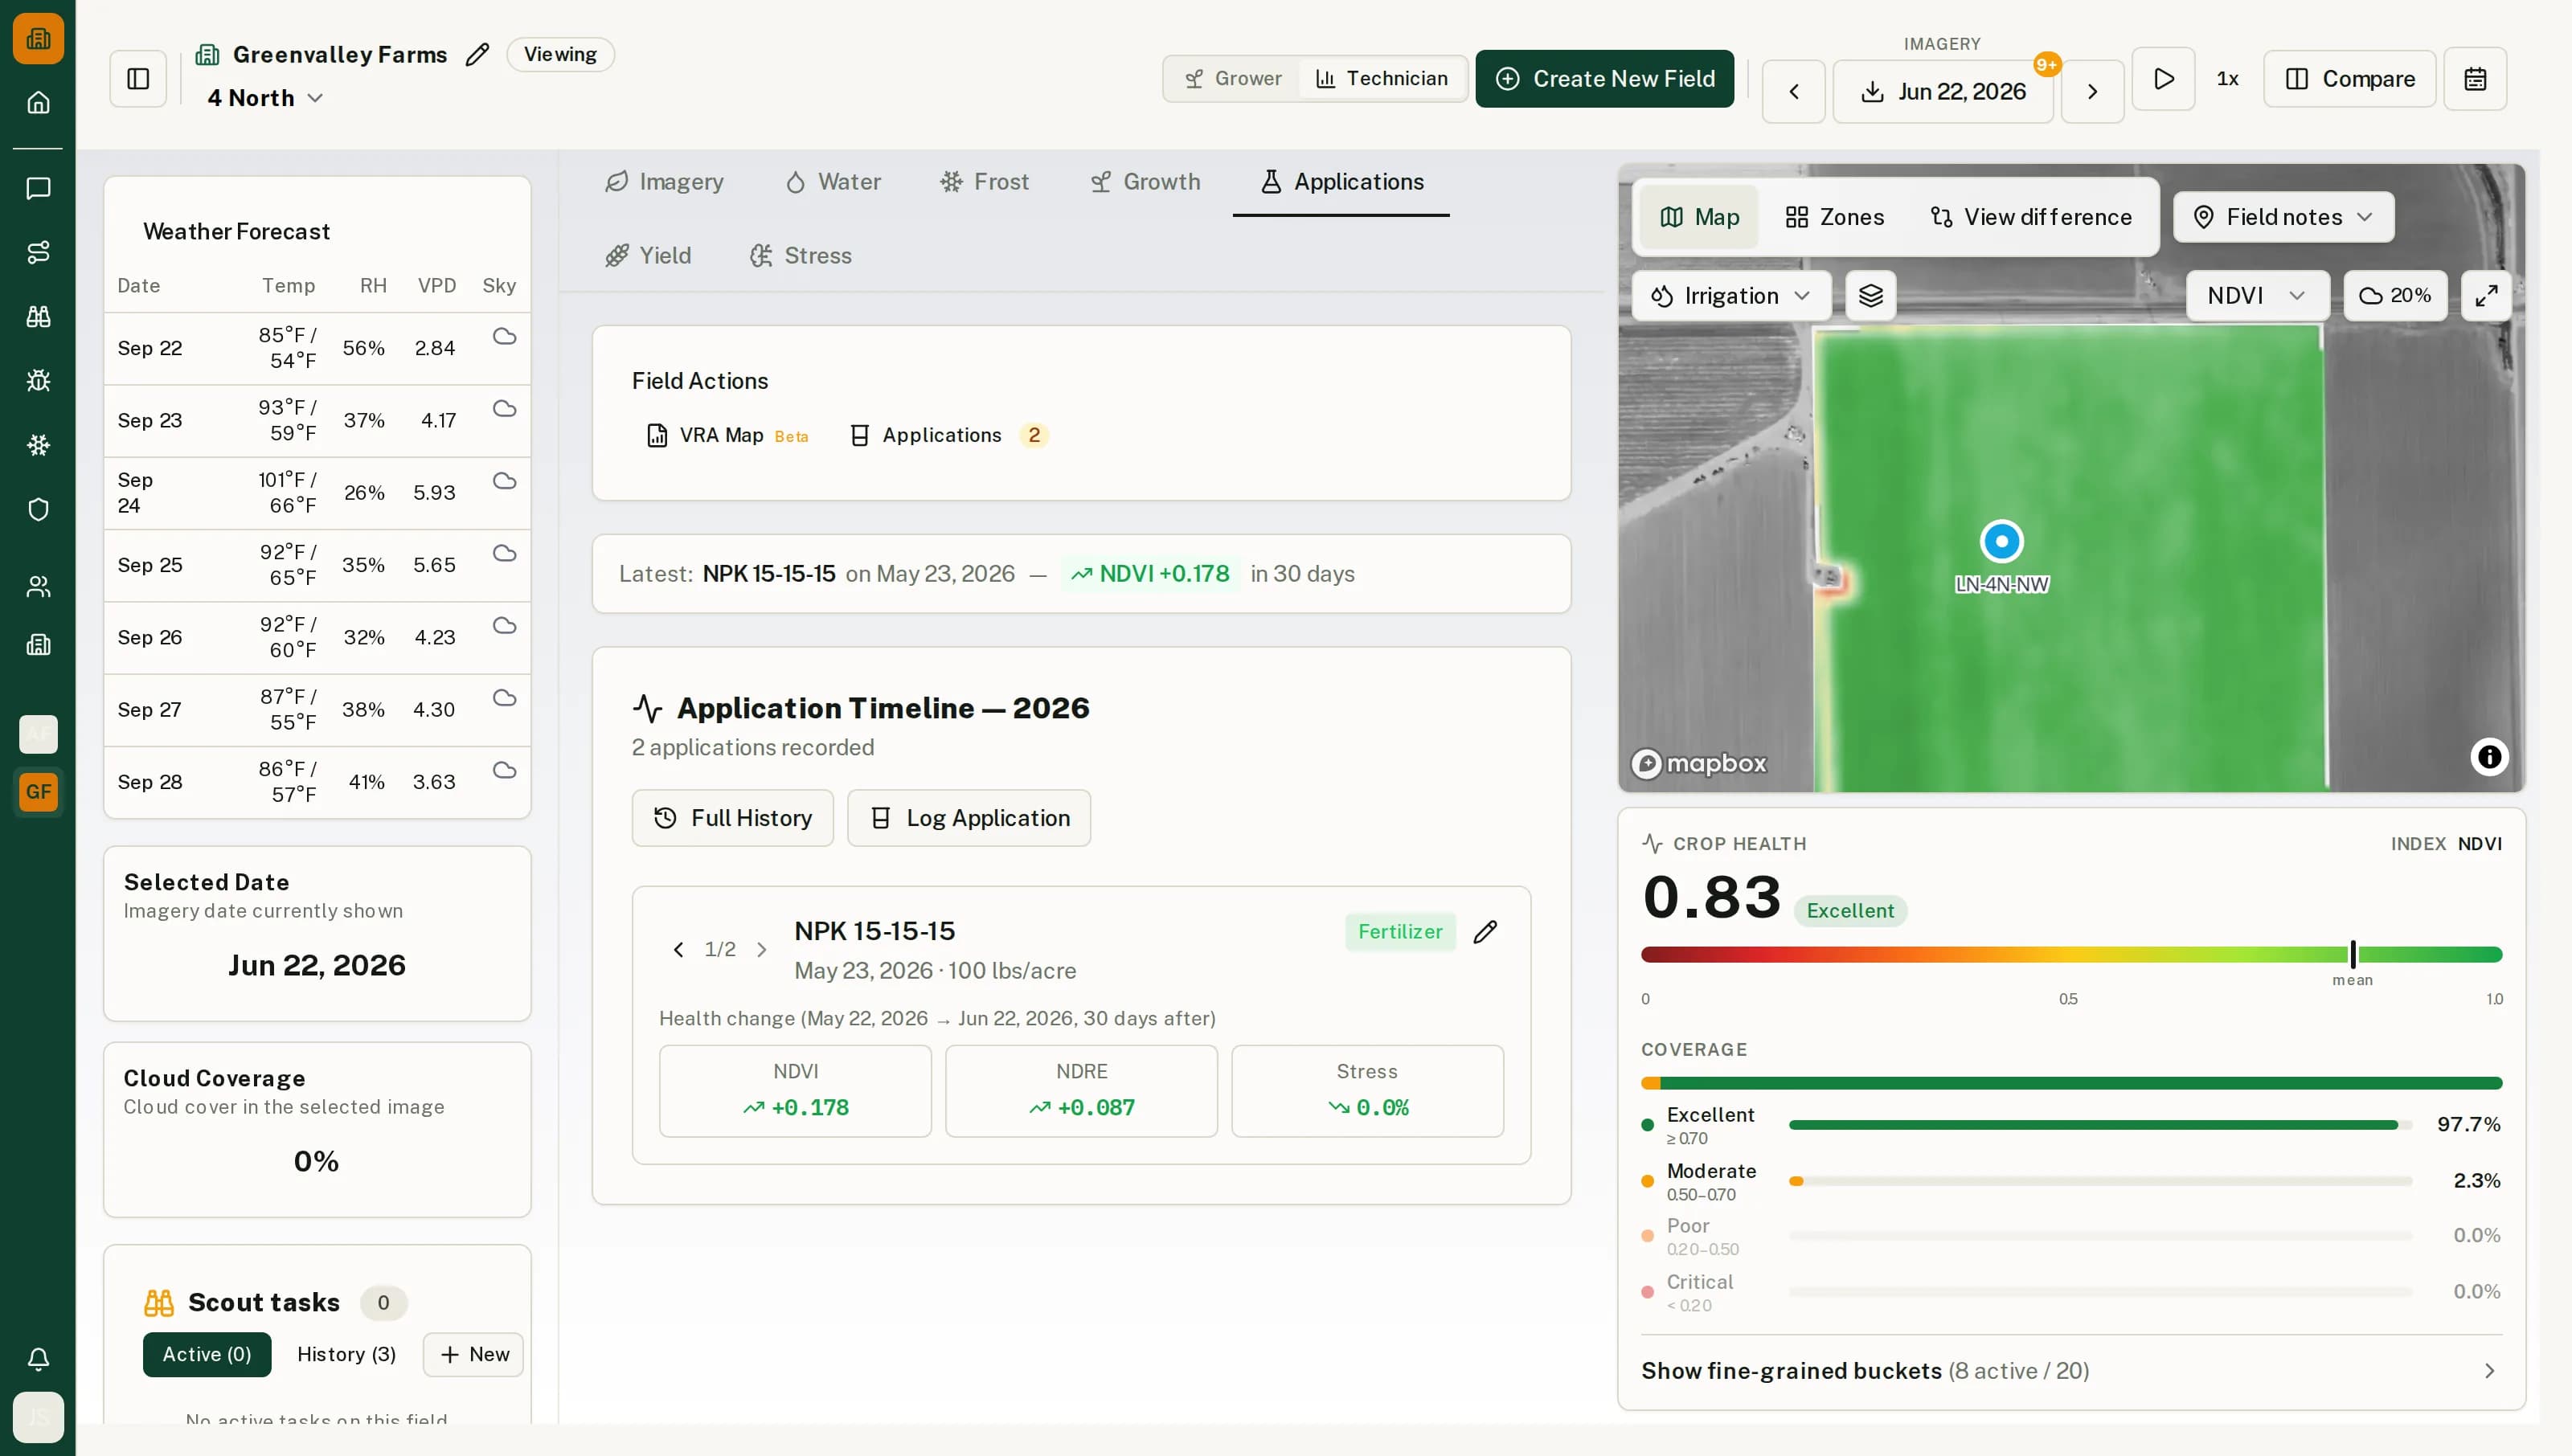Play the imagery timelapse
Viewport: 2572px width, 1456px height.
(x=2163, y=78)
